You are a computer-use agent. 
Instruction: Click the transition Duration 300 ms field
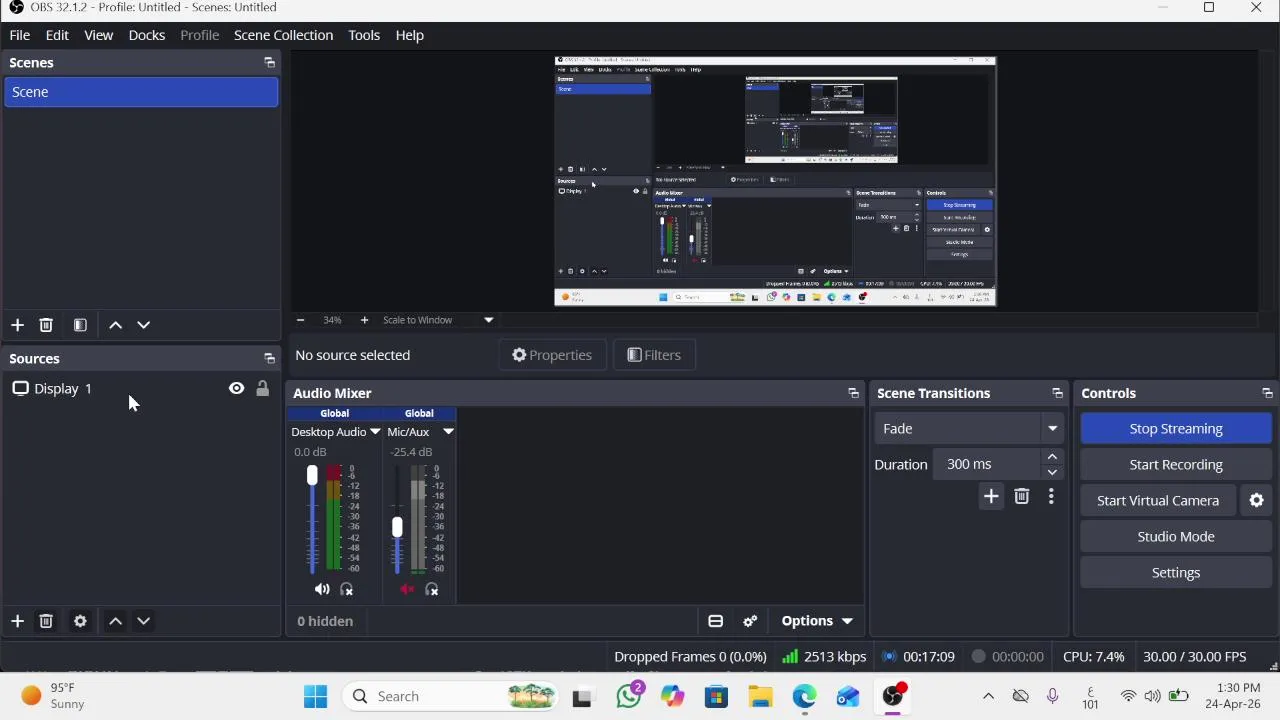pyautogui.click(x=987, y=465)
